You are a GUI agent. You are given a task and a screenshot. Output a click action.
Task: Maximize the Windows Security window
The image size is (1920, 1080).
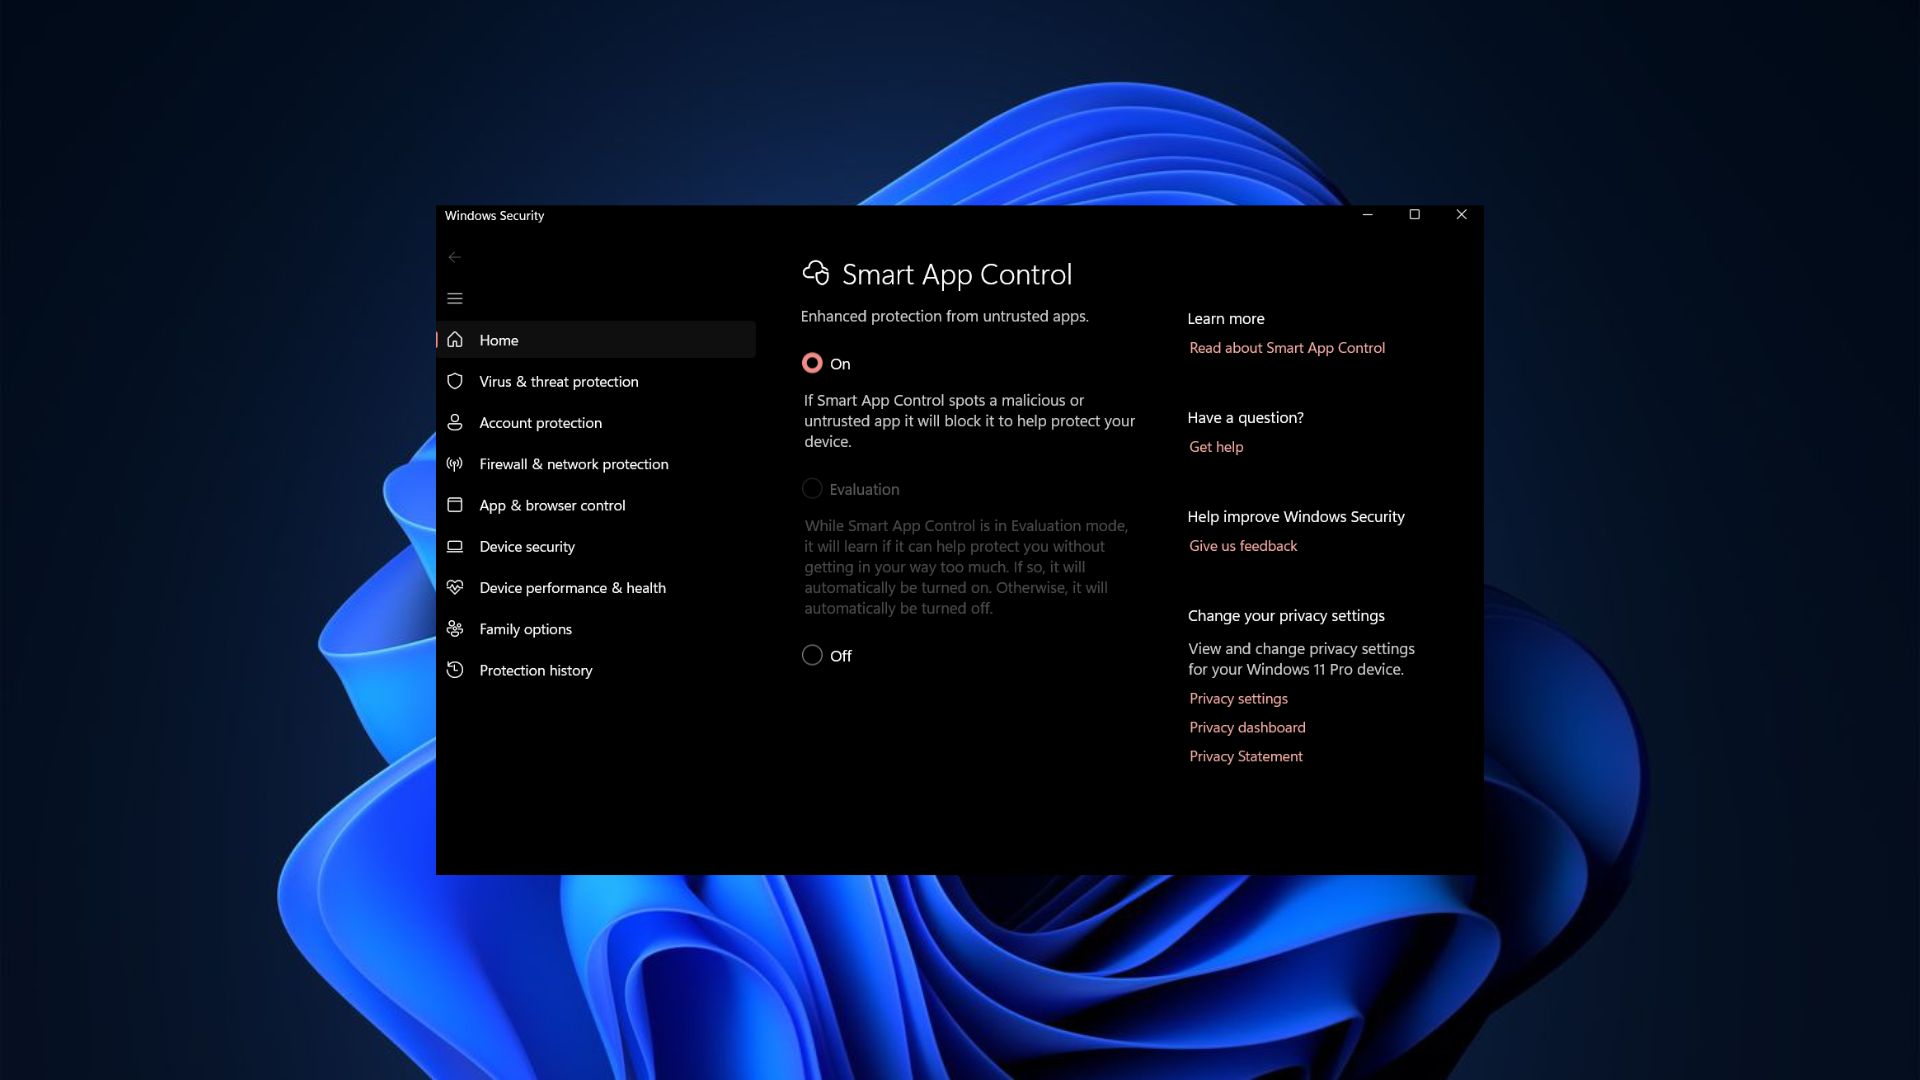tap(1414, 214)
